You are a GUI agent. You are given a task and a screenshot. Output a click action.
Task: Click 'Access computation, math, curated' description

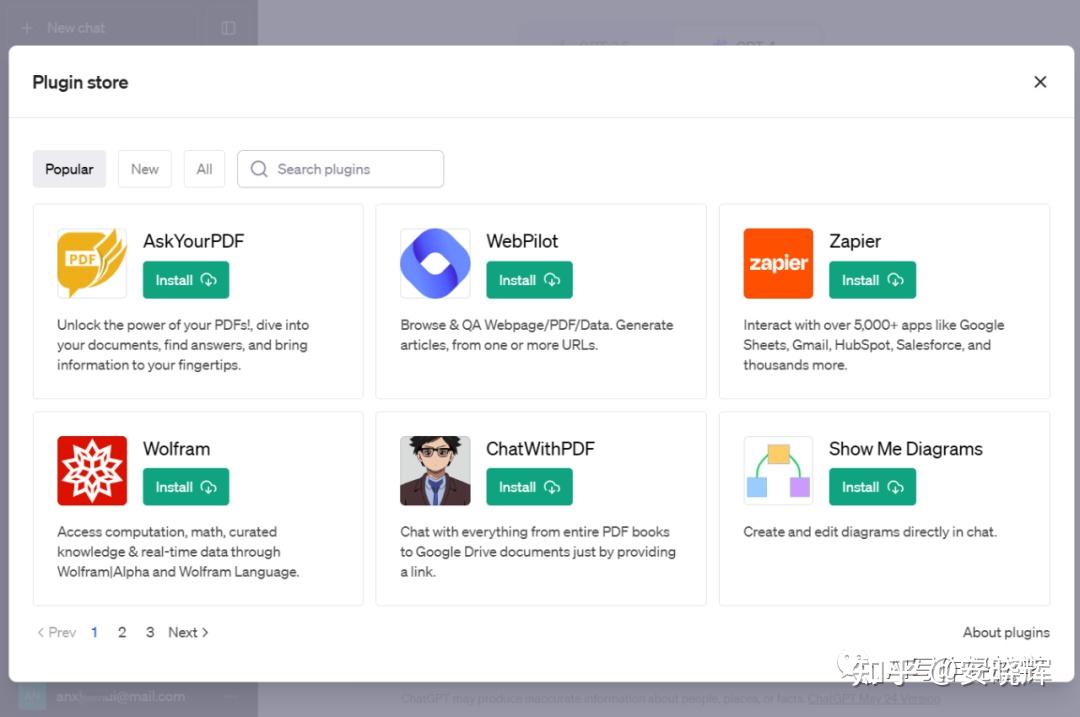click(178, 552)
